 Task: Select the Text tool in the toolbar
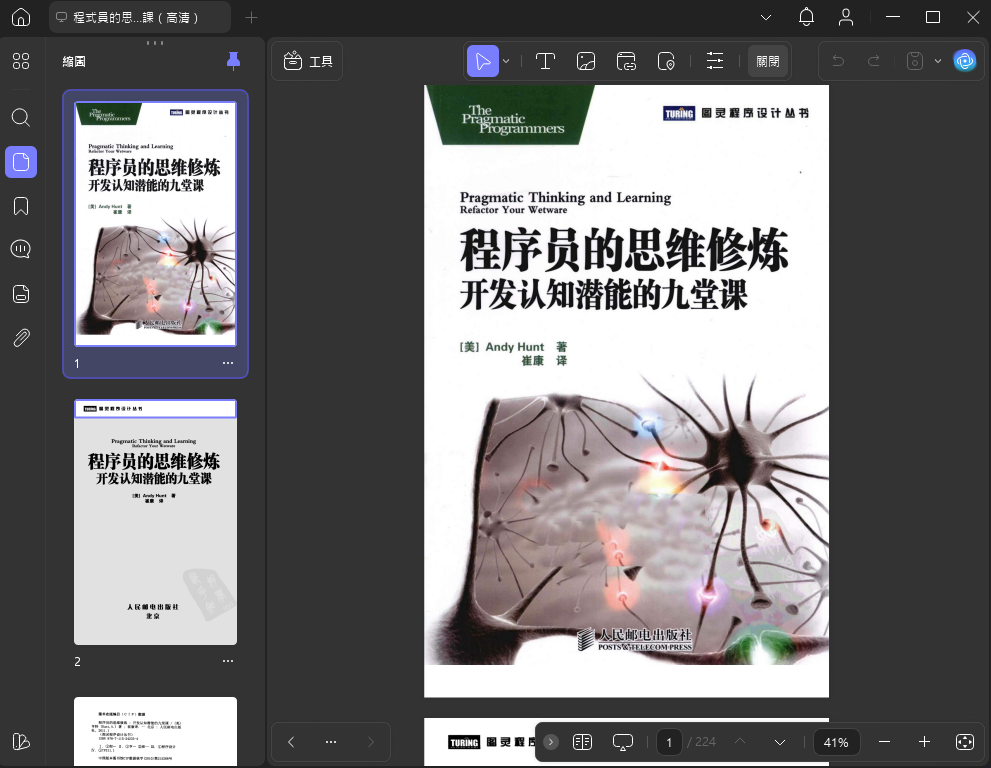(x=545, y=60)
